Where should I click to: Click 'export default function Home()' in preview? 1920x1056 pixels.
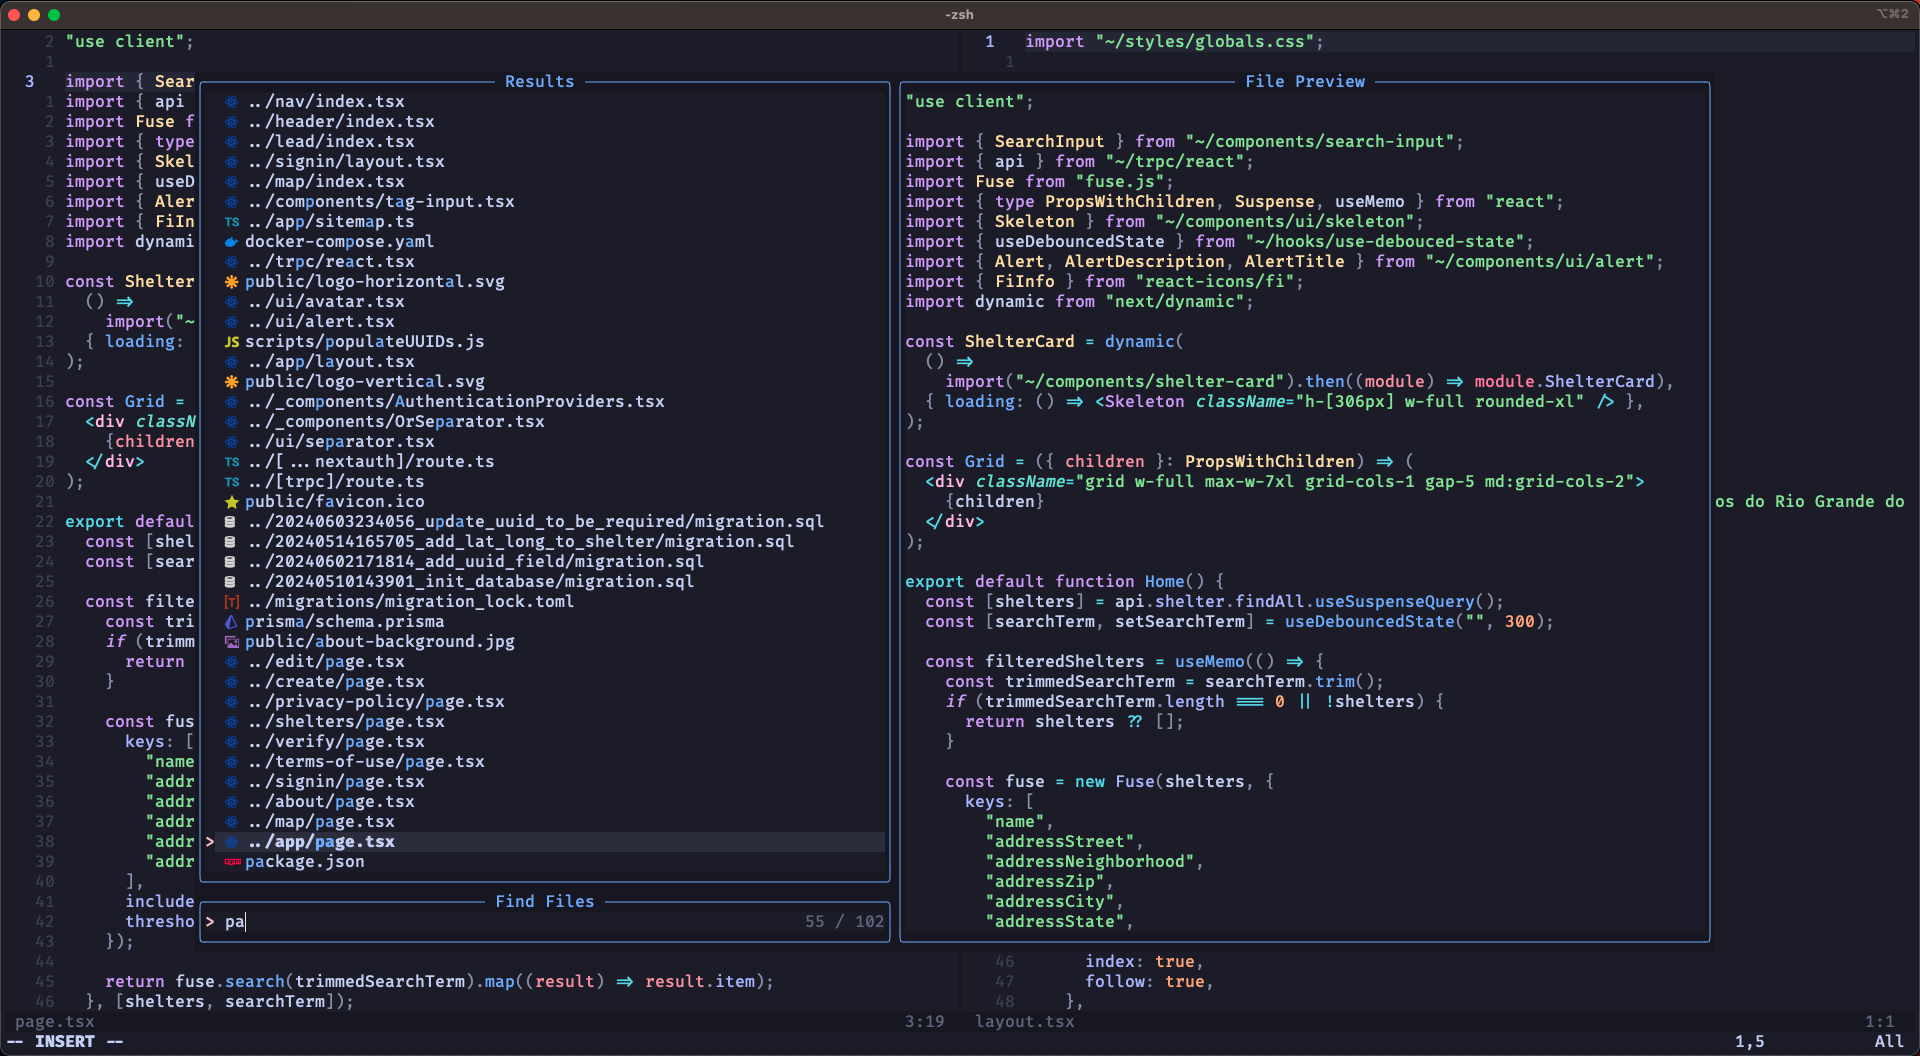coord(1064,582)
